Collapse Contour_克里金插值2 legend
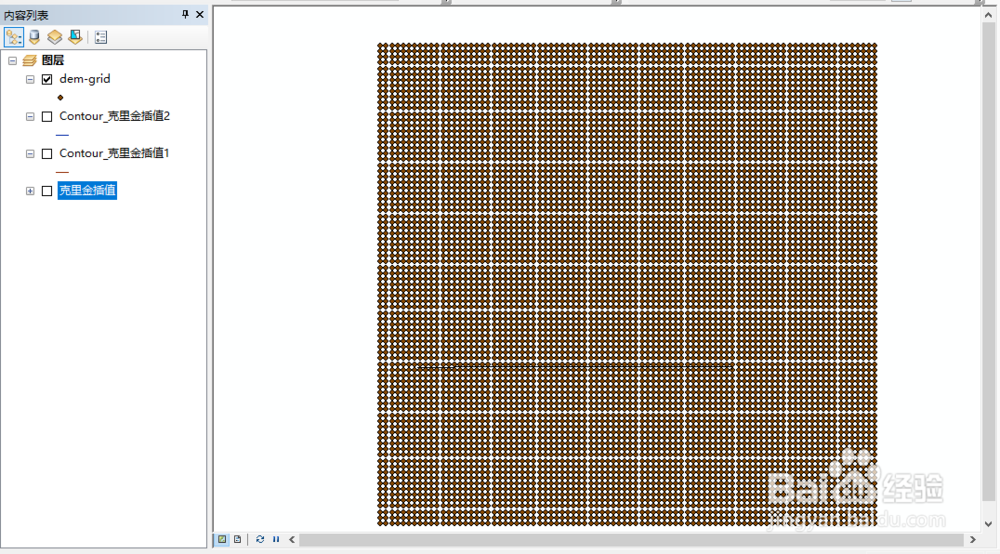 coord(30,117)
